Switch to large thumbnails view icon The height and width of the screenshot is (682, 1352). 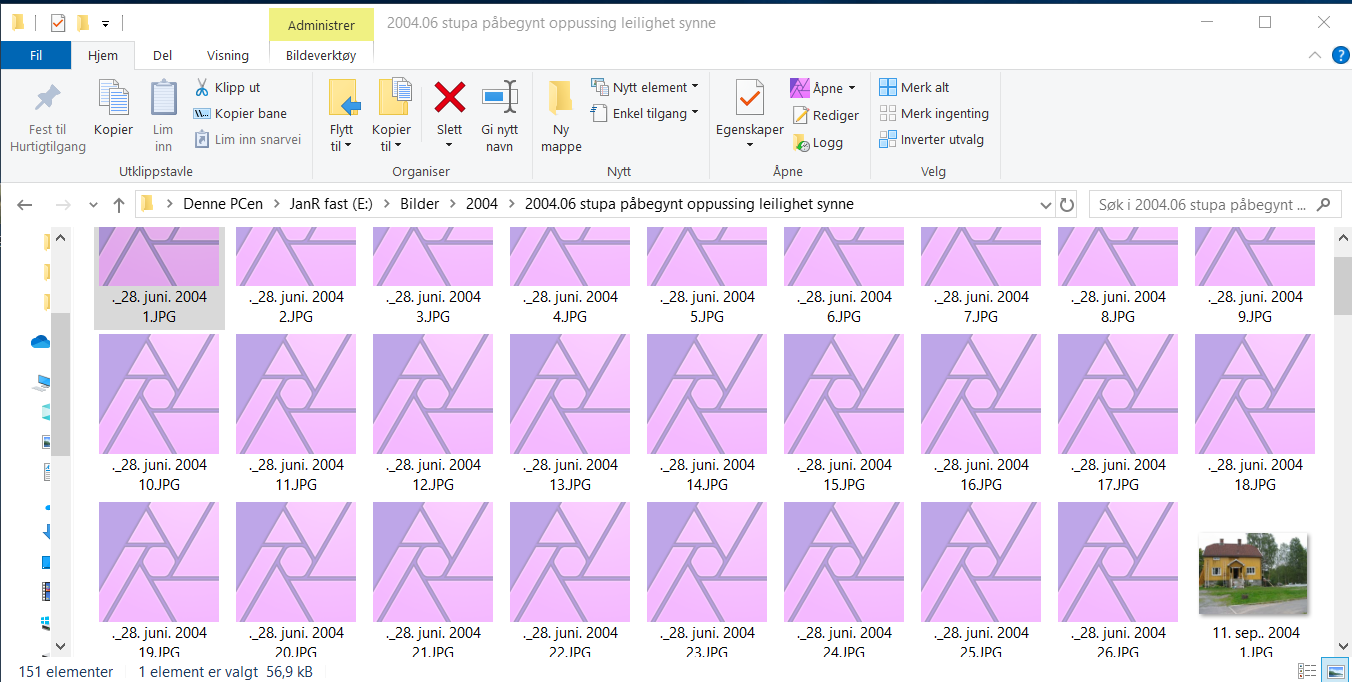pyautogui.click(x=1334, y=671)
